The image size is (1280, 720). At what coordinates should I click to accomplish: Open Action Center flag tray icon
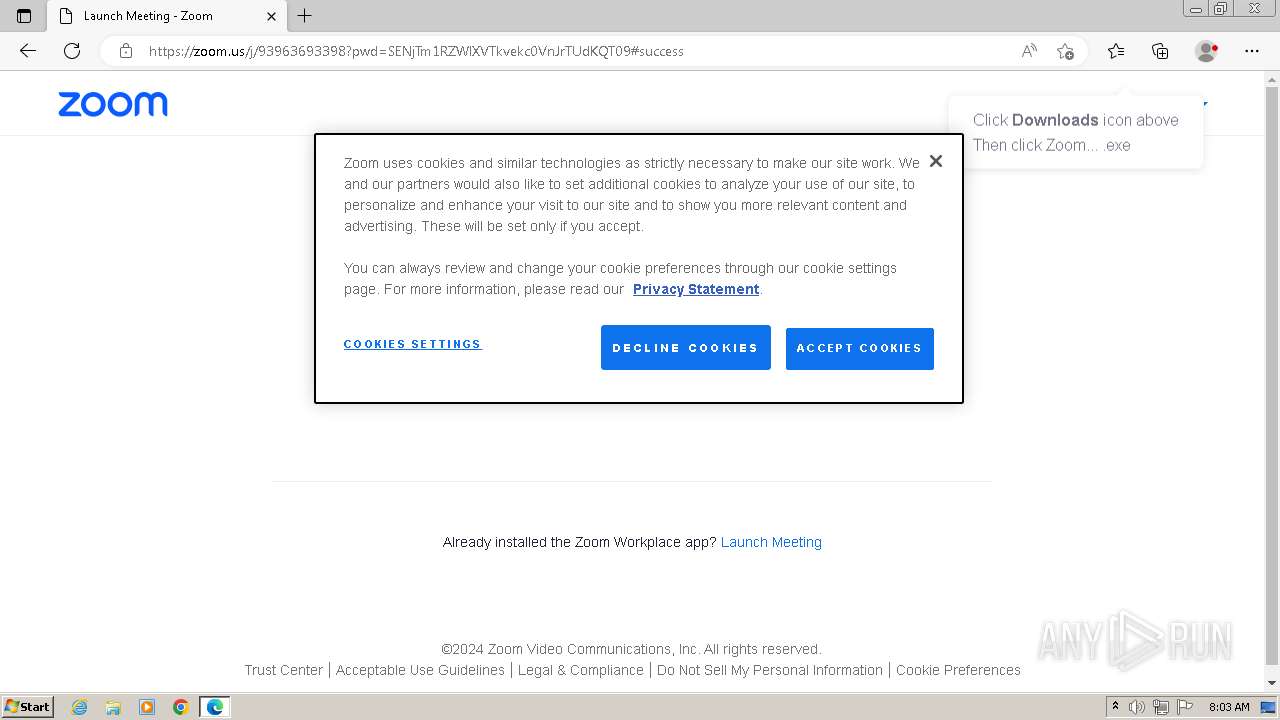[1183, 707]
